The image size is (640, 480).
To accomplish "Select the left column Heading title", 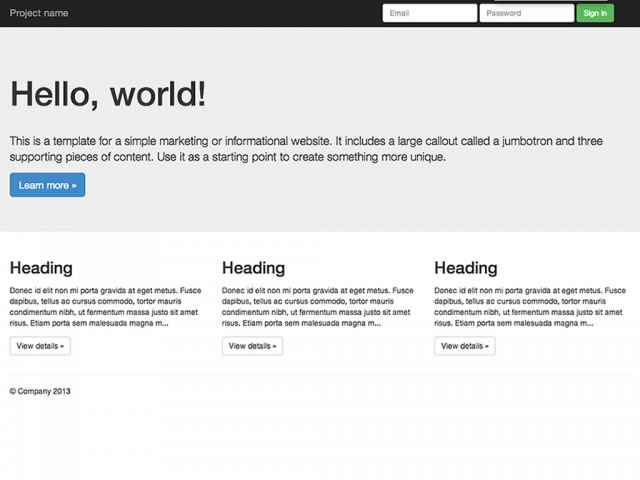I will tap(41, 268).
